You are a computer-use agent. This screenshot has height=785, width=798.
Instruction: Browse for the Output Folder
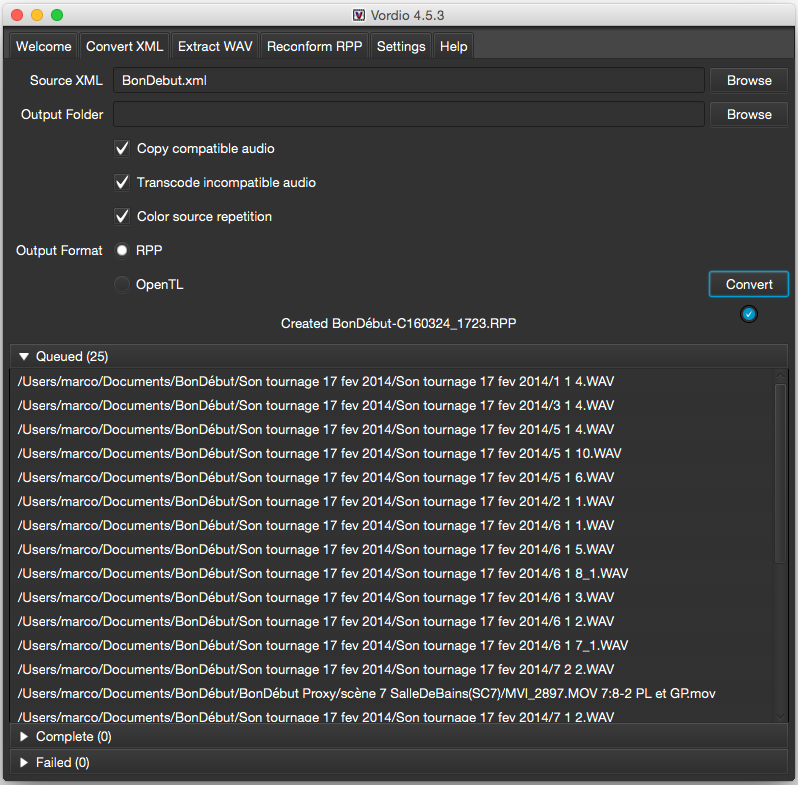(749, 115)
